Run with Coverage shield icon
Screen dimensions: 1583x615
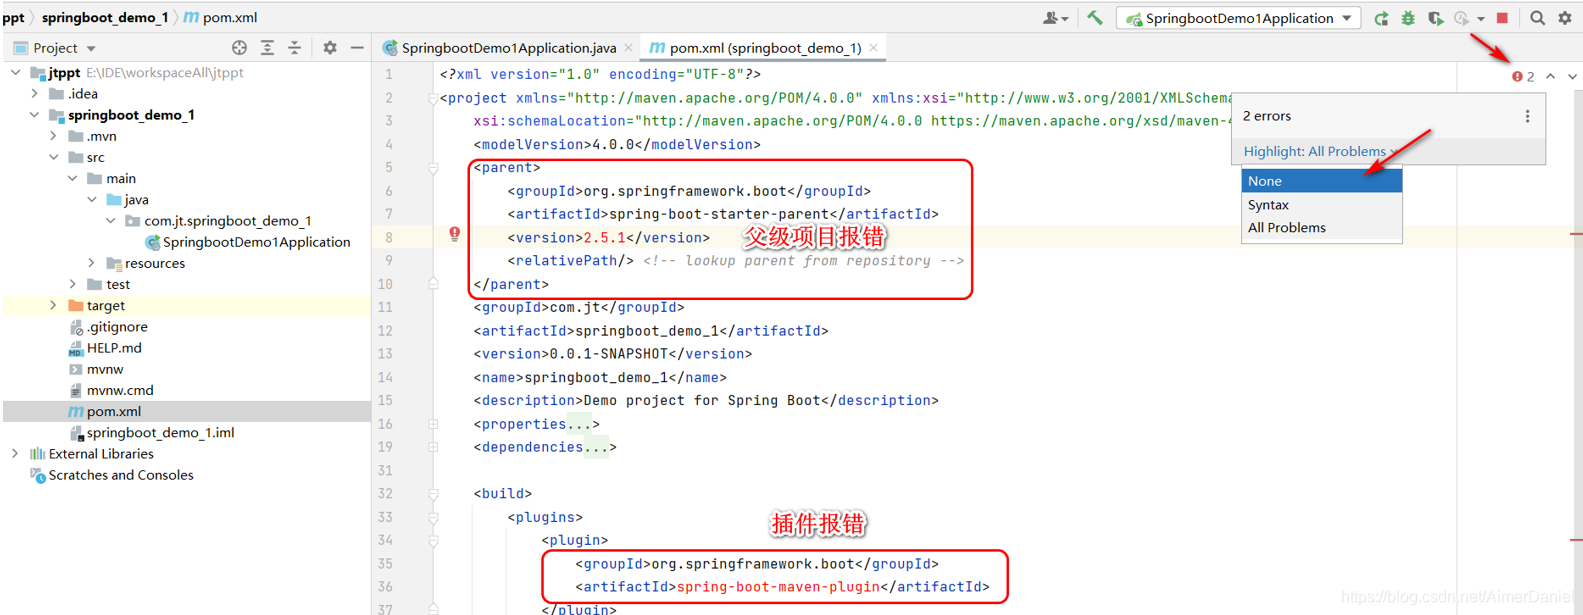1435,18
